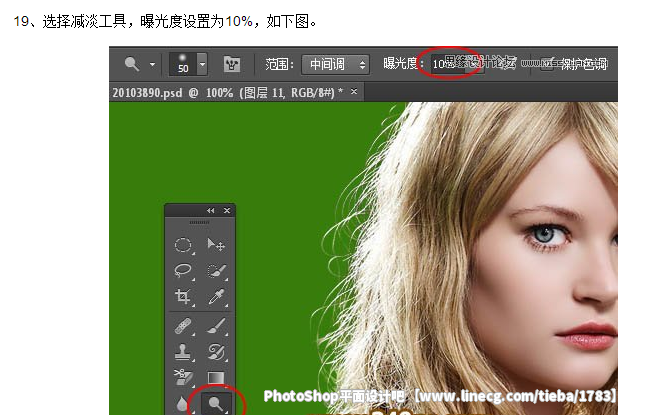This screenshot has width=672, height=415.
Task: Click the toolbox grip handle
Action: coord(199,222)
